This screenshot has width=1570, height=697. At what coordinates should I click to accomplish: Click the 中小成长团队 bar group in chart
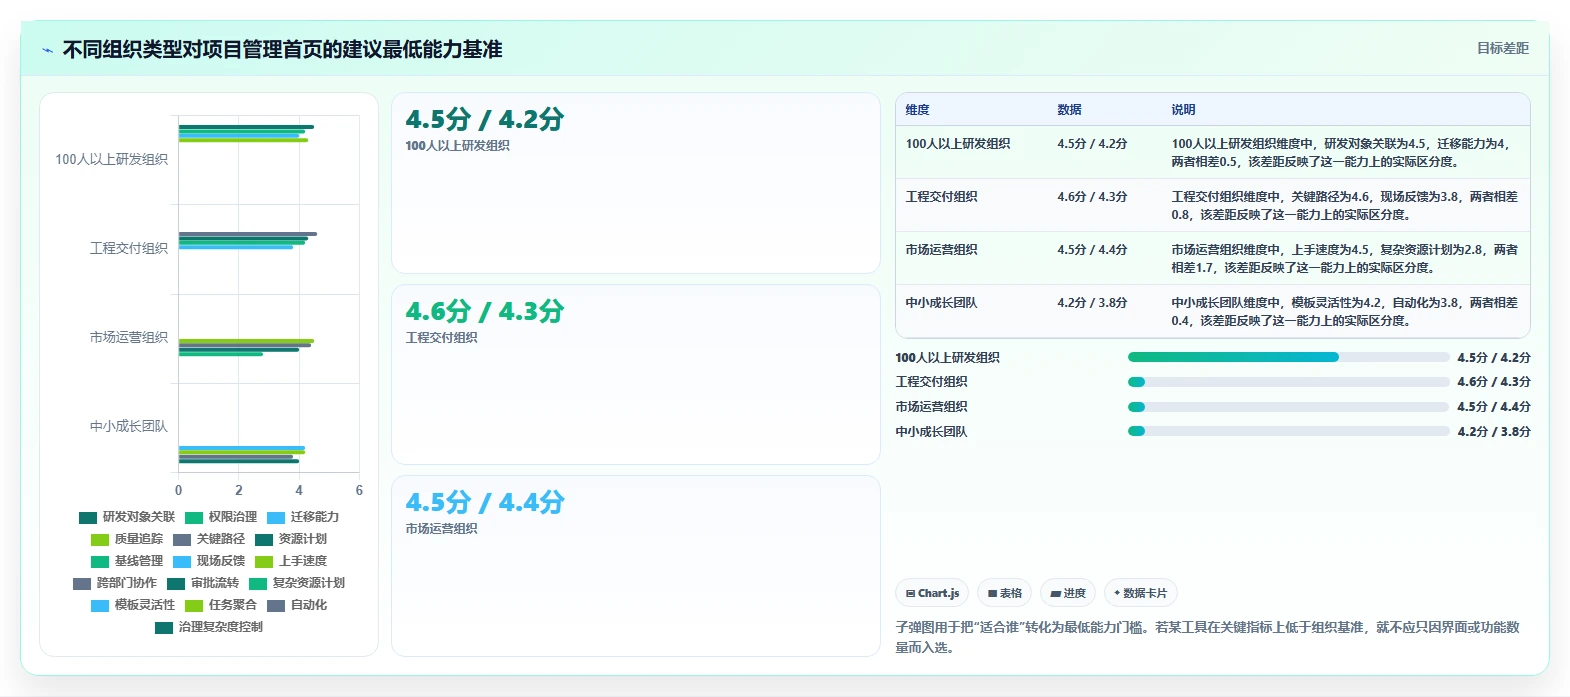coord(242,455)
